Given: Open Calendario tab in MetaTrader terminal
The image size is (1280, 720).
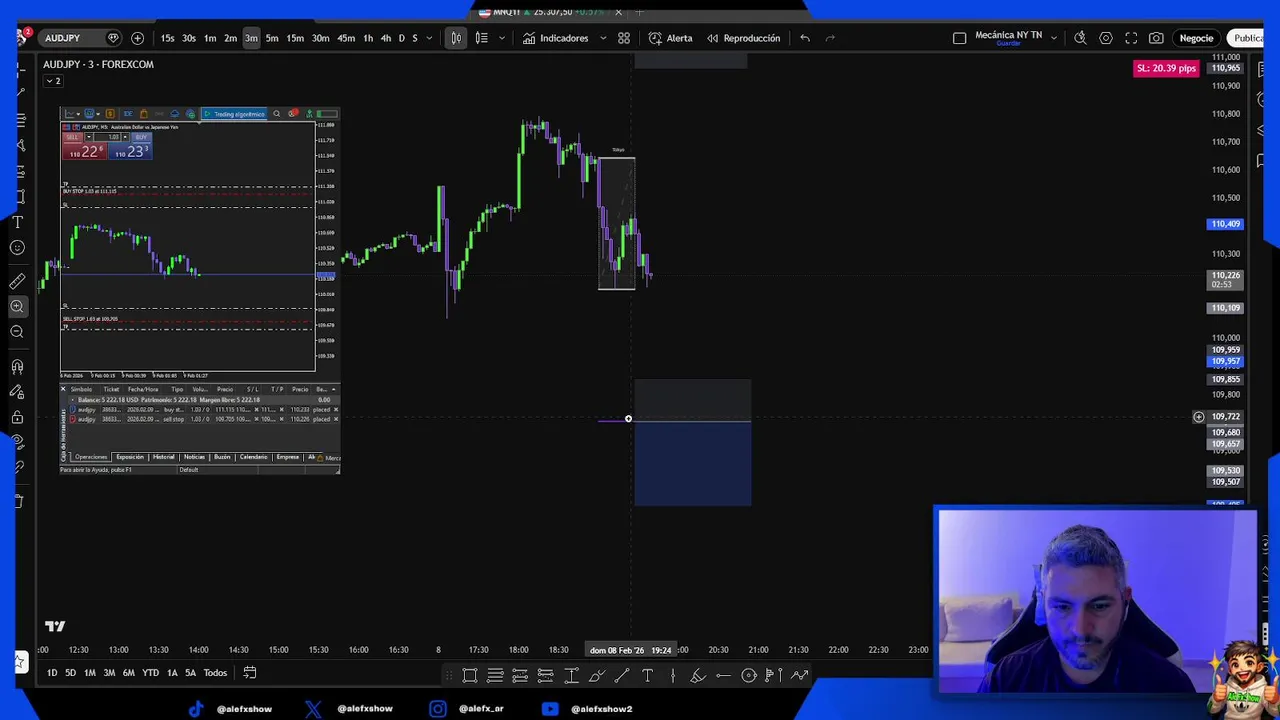Looking at the screenshot, I should pos(253,457).
